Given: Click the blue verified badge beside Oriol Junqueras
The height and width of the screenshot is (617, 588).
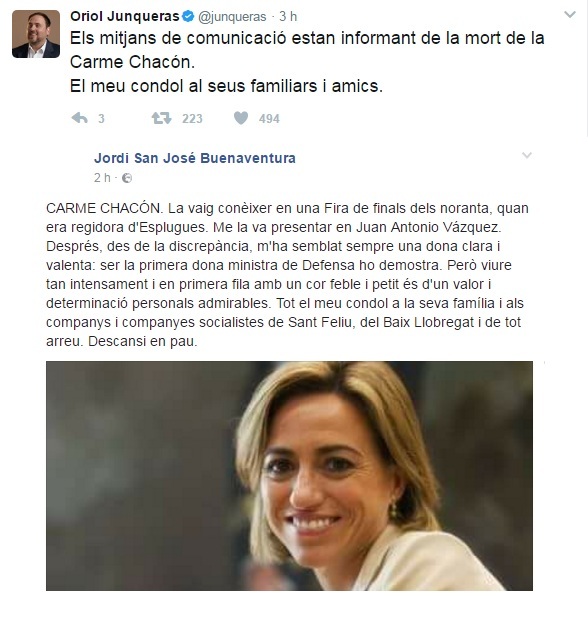Looking at the screenshot, I should 189,17.
